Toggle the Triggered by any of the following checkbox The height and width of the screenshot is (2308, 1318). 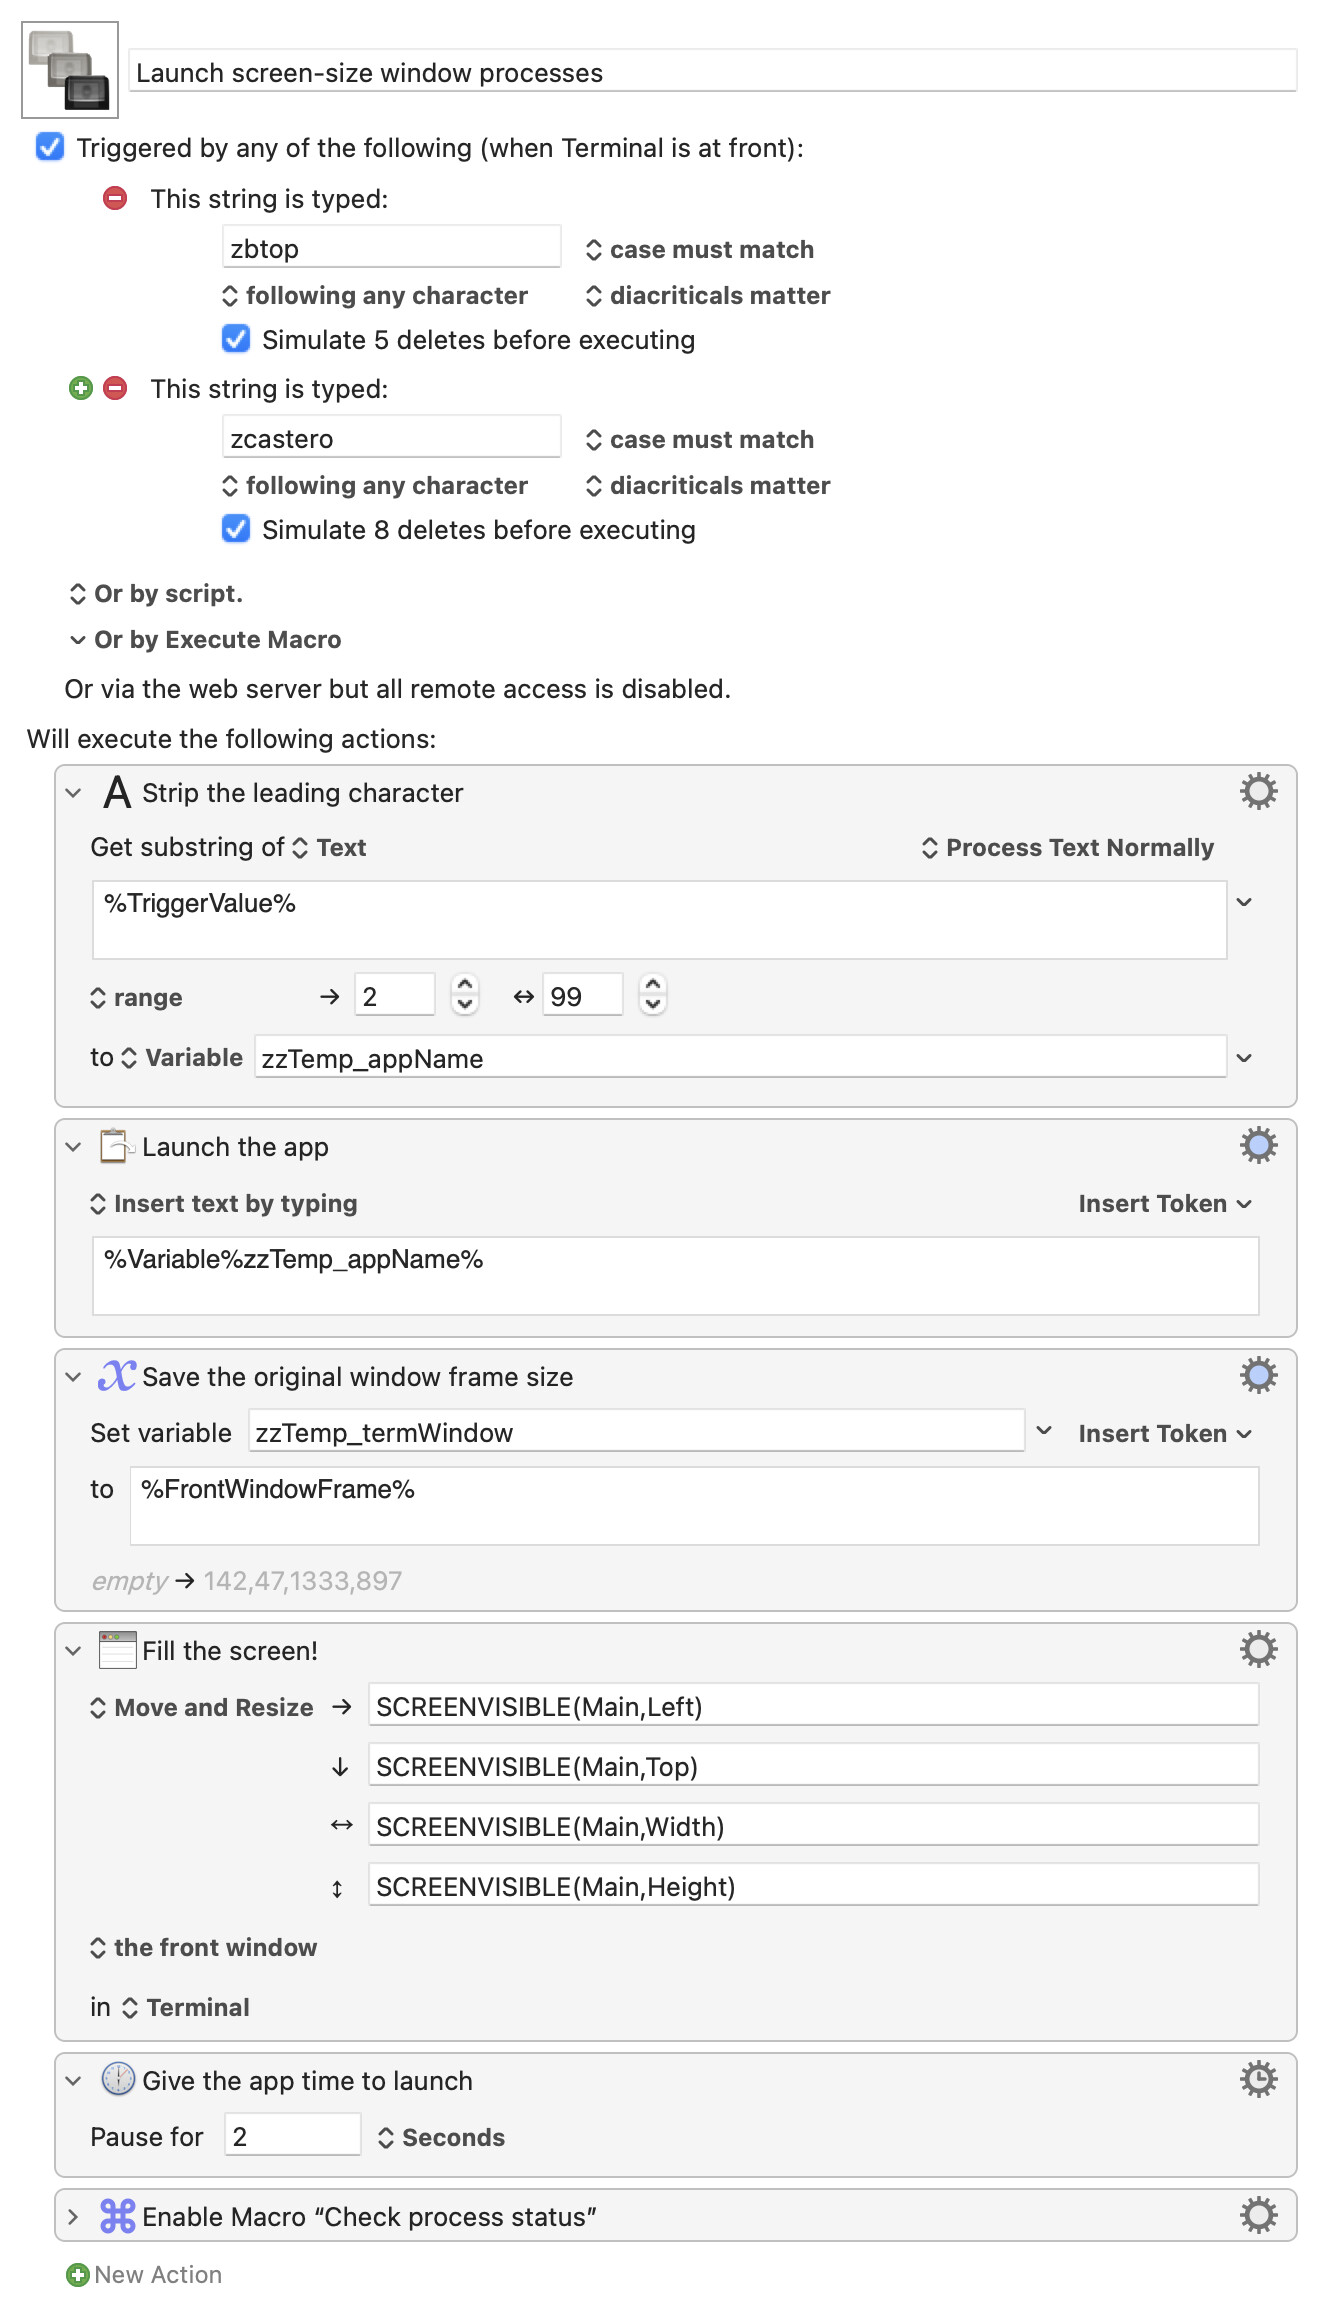click(50, 147)
